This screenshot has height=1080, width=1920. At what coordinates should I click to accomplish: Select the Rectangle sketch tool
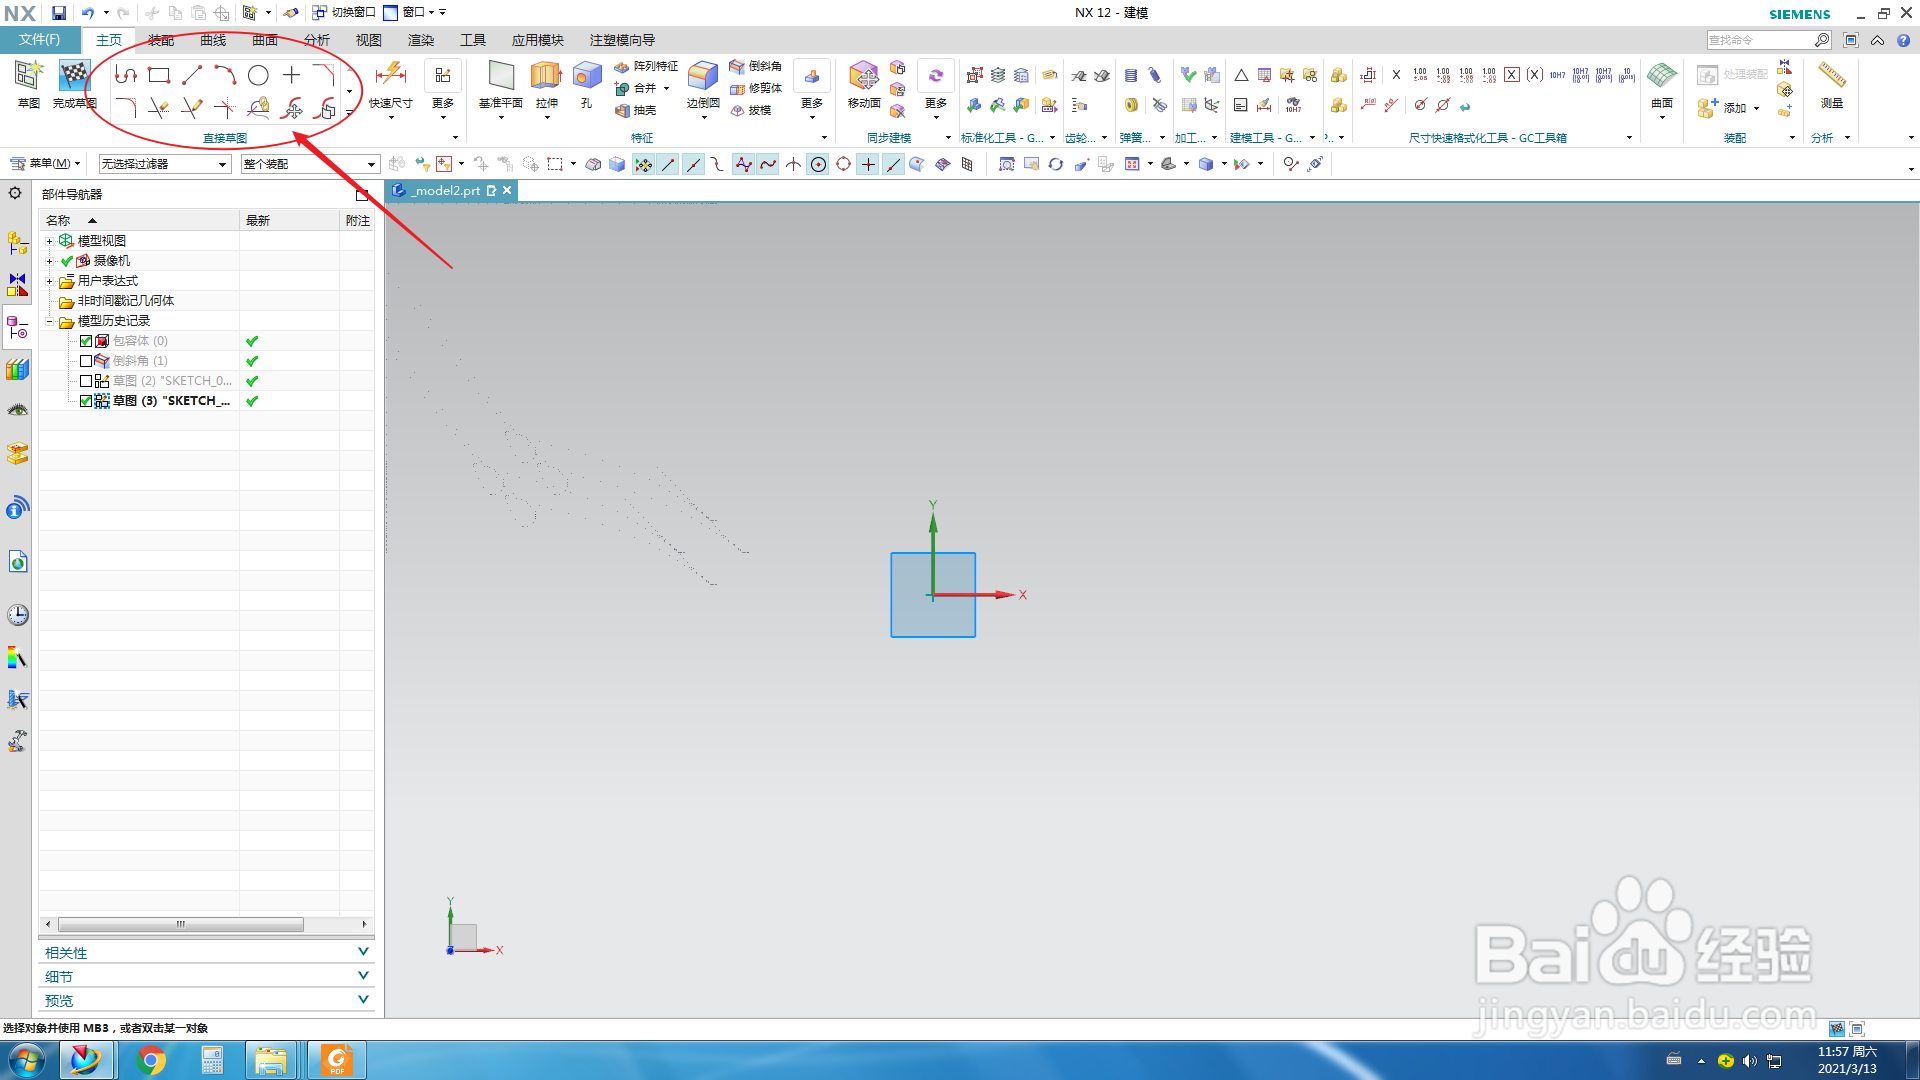(x=159, y=75)
